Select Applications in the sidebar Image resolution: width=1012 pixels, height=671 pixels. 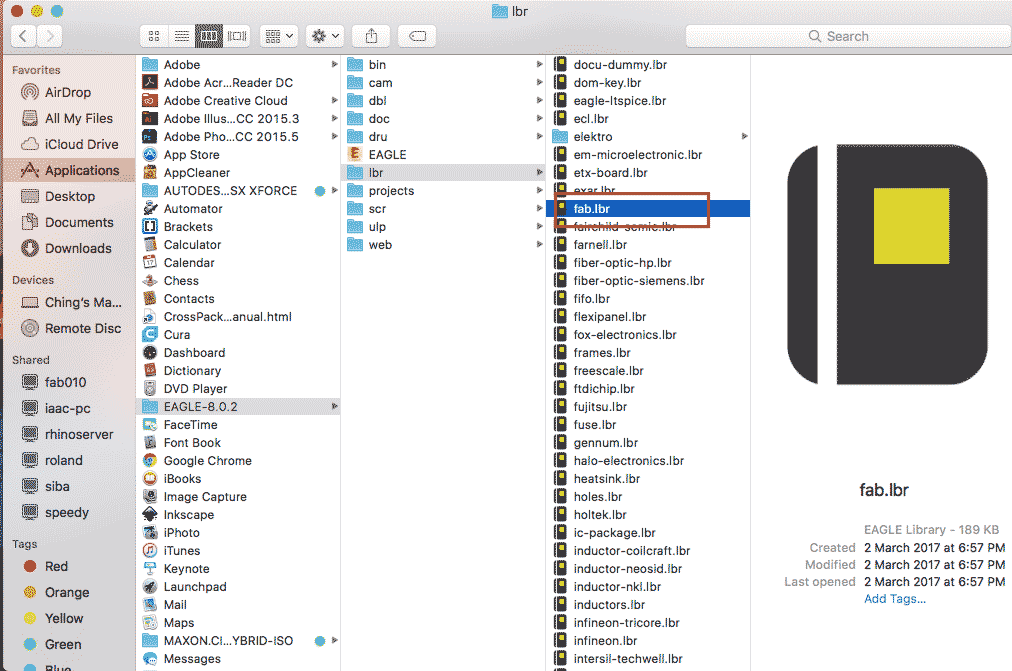coord(70,170)
